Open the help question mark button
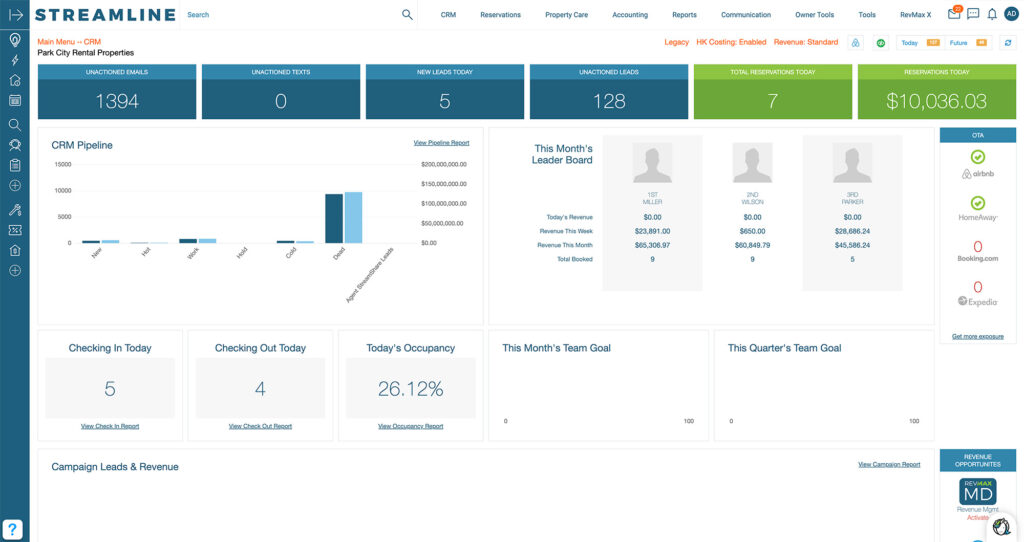Viewport: 1024px width, 542px height. (12, 530)
